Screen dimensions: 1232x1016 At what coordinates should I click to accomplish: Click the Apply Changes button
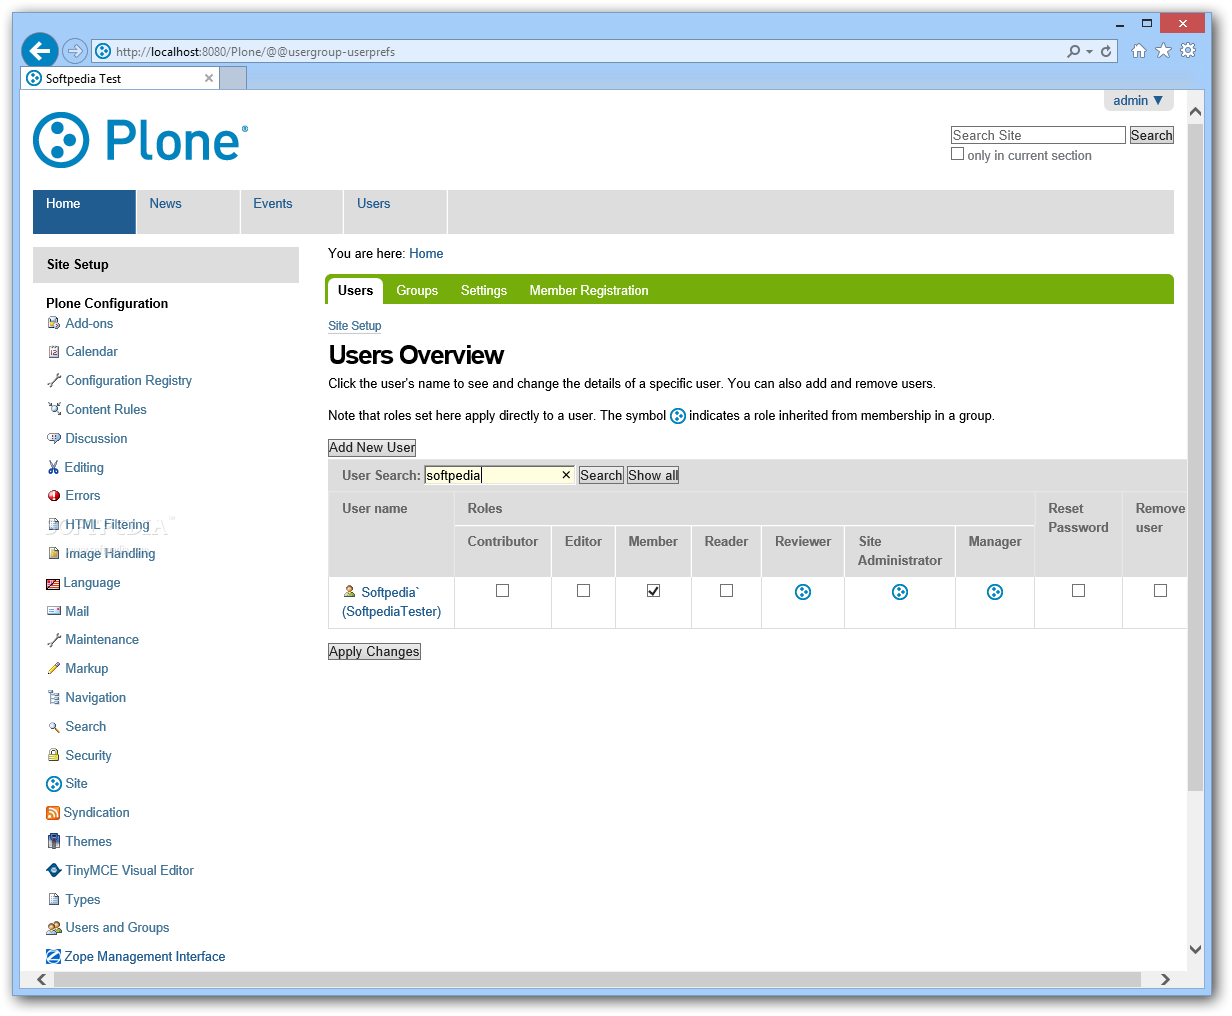pyautogui.click(x=374, y=652)
